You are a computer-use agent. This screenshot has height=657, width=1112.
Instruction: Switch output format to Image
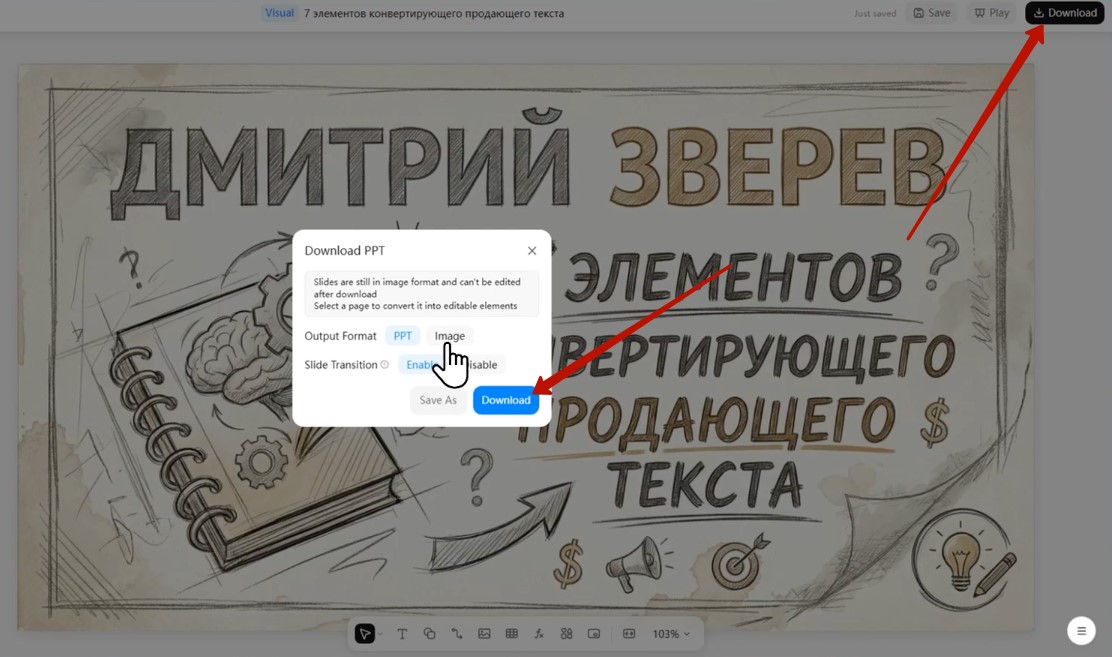[x=449, y=336]
